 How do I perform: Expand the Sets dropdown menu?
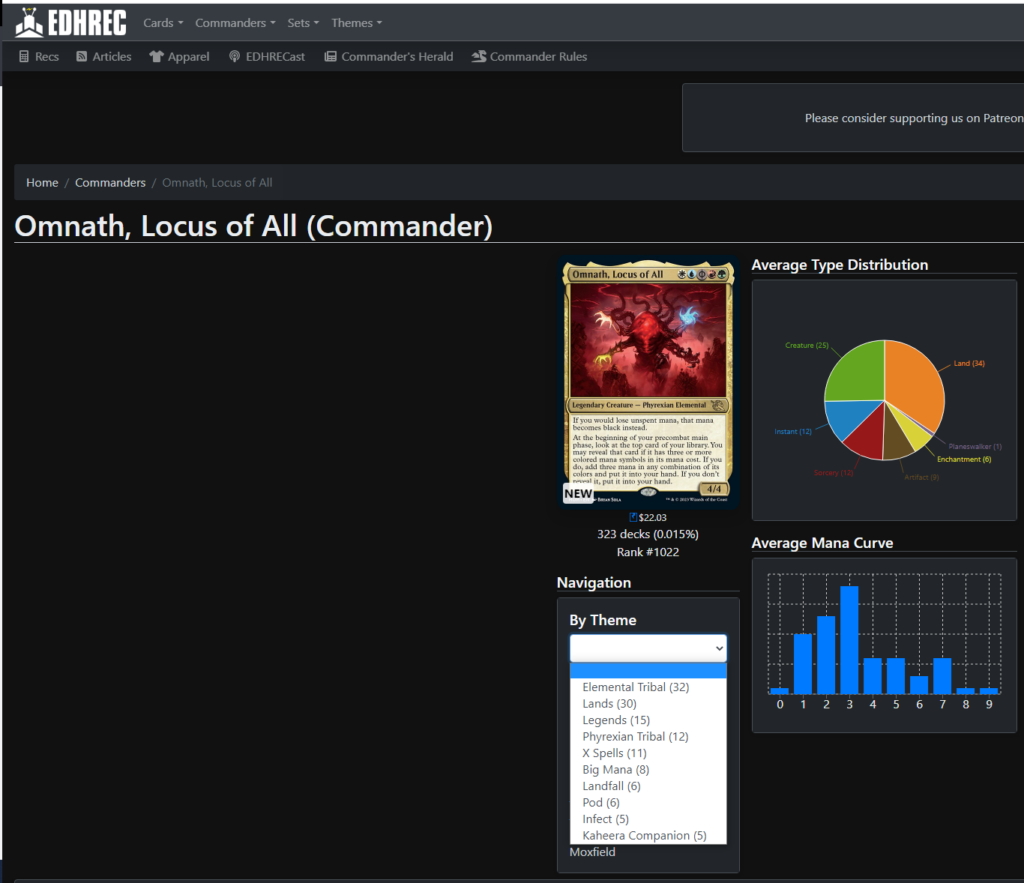point(303,23)
